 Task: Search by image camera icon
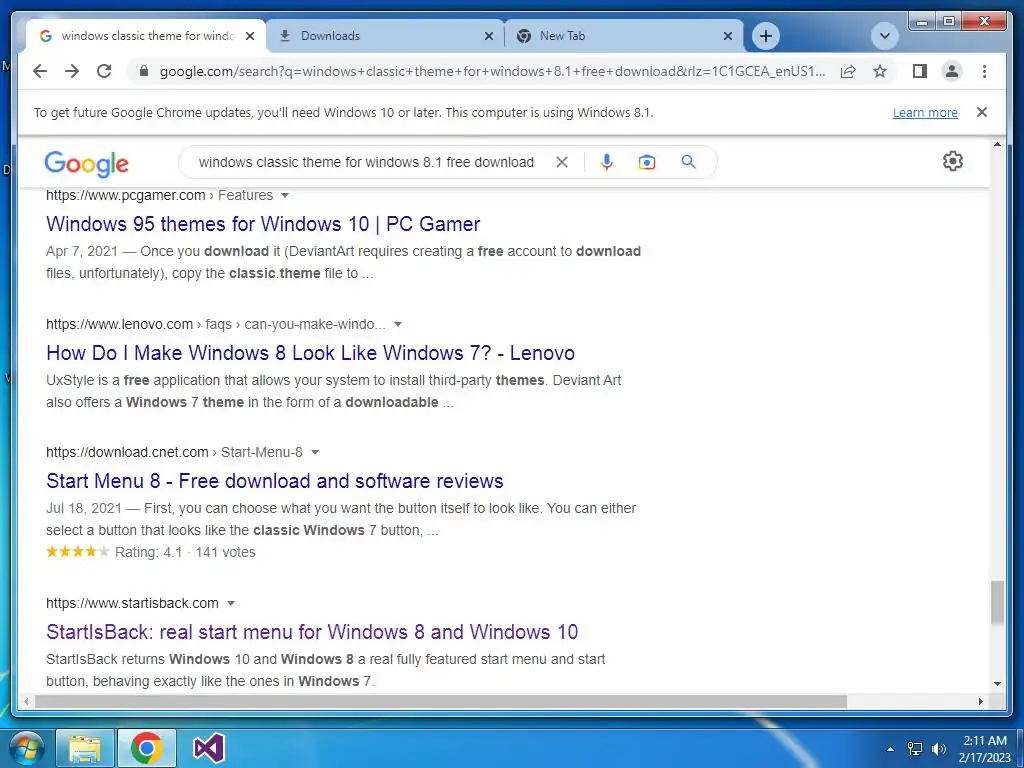647,162
